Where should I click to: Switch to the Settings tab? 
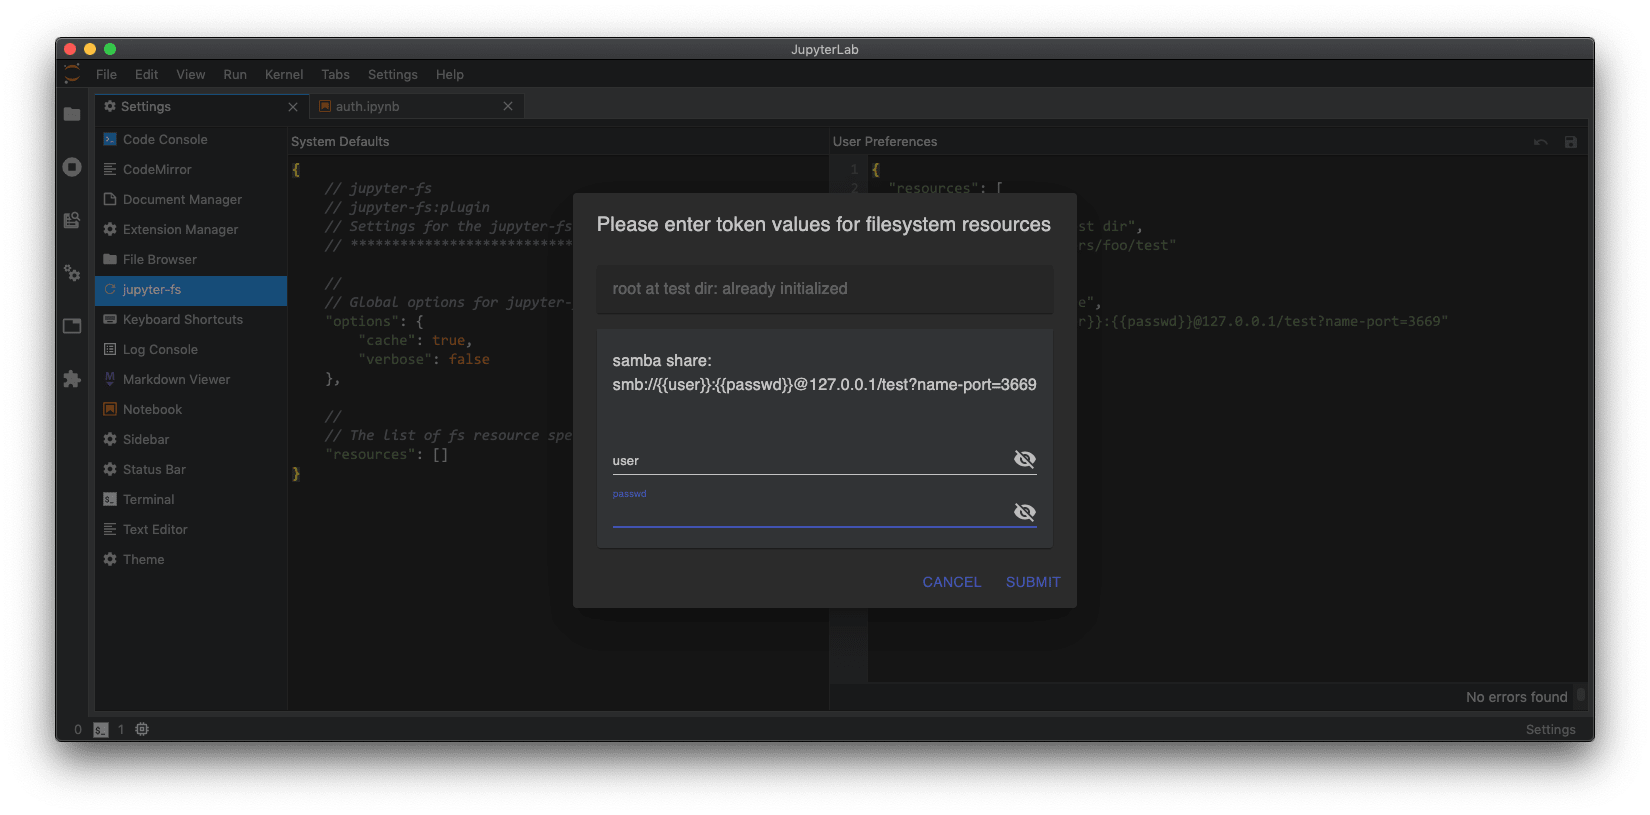pyautogui.click(x=202, y=106)
